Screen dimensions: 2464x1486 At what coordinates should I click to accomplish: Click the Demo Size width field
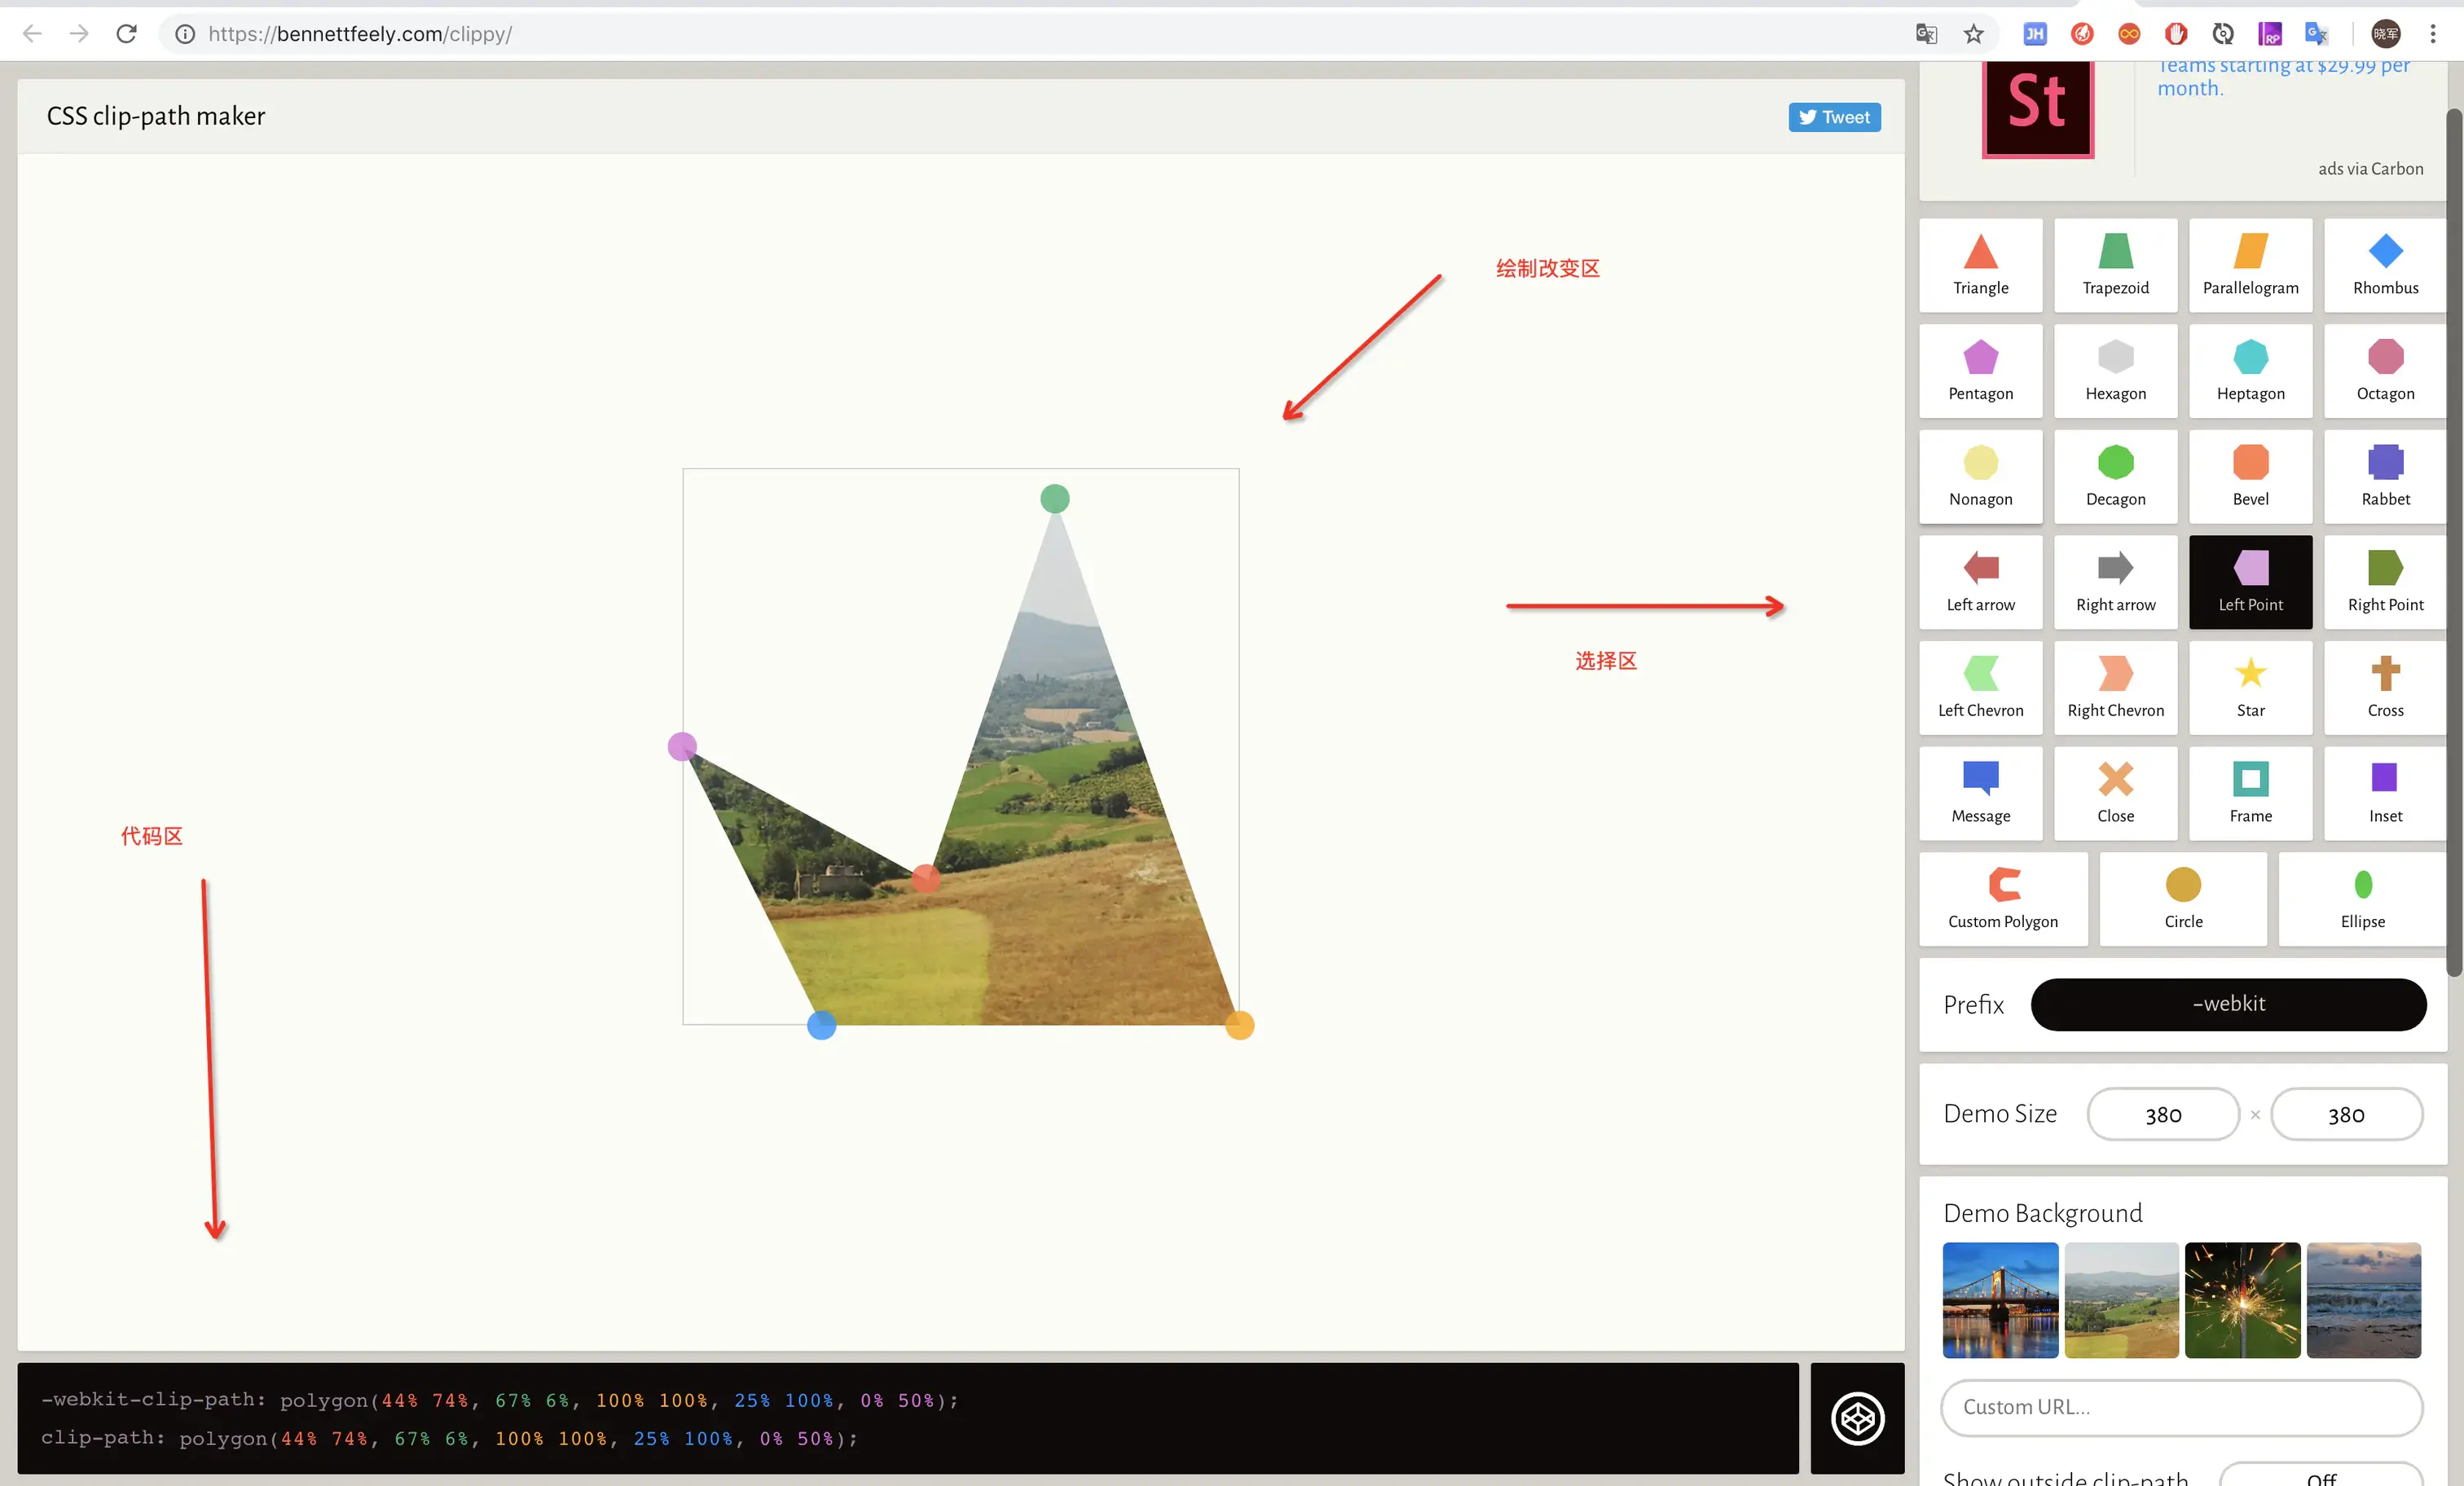[x=2162, y=1114]
